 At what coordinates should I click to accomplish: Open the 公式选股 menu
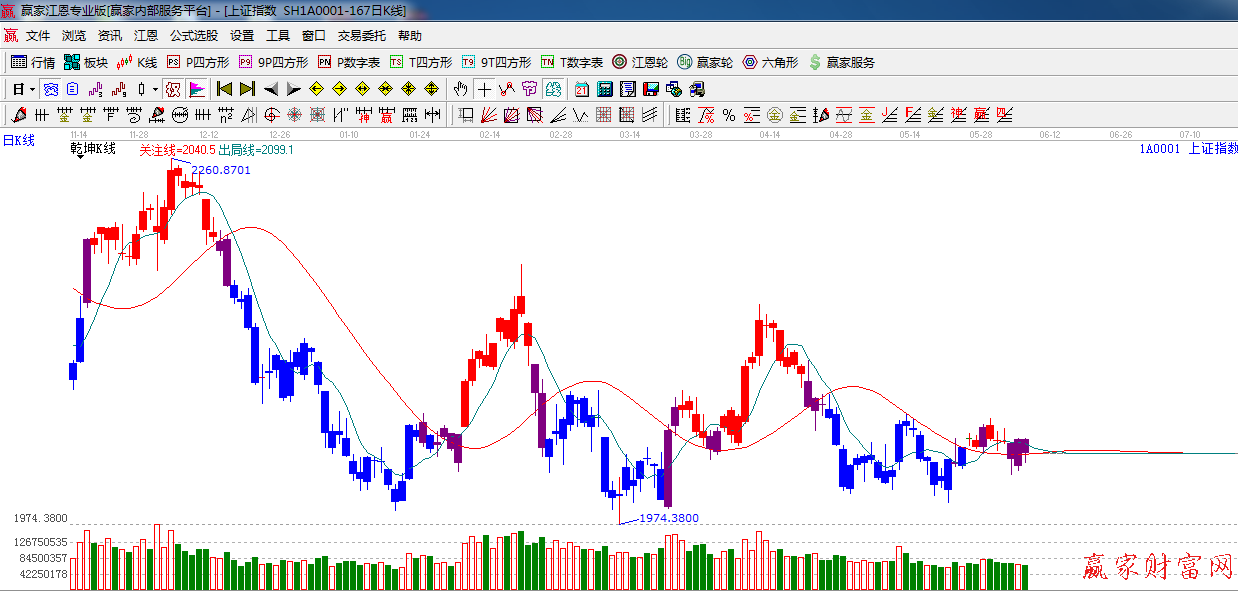click(193, 36)
